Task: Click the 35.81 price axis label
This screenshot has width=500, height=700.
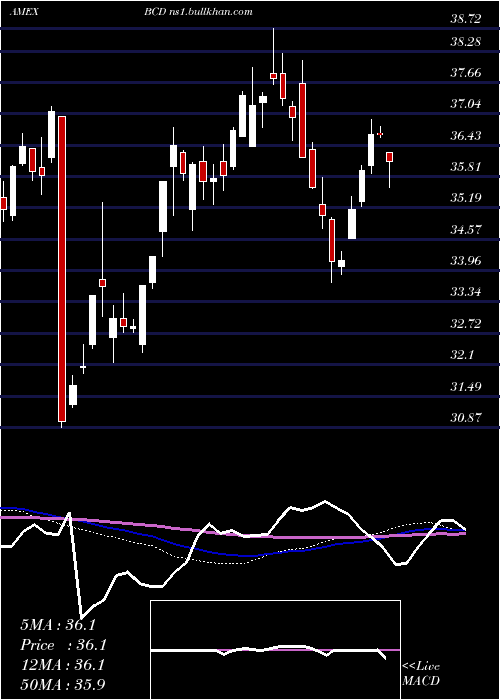Action: (466, 167)
